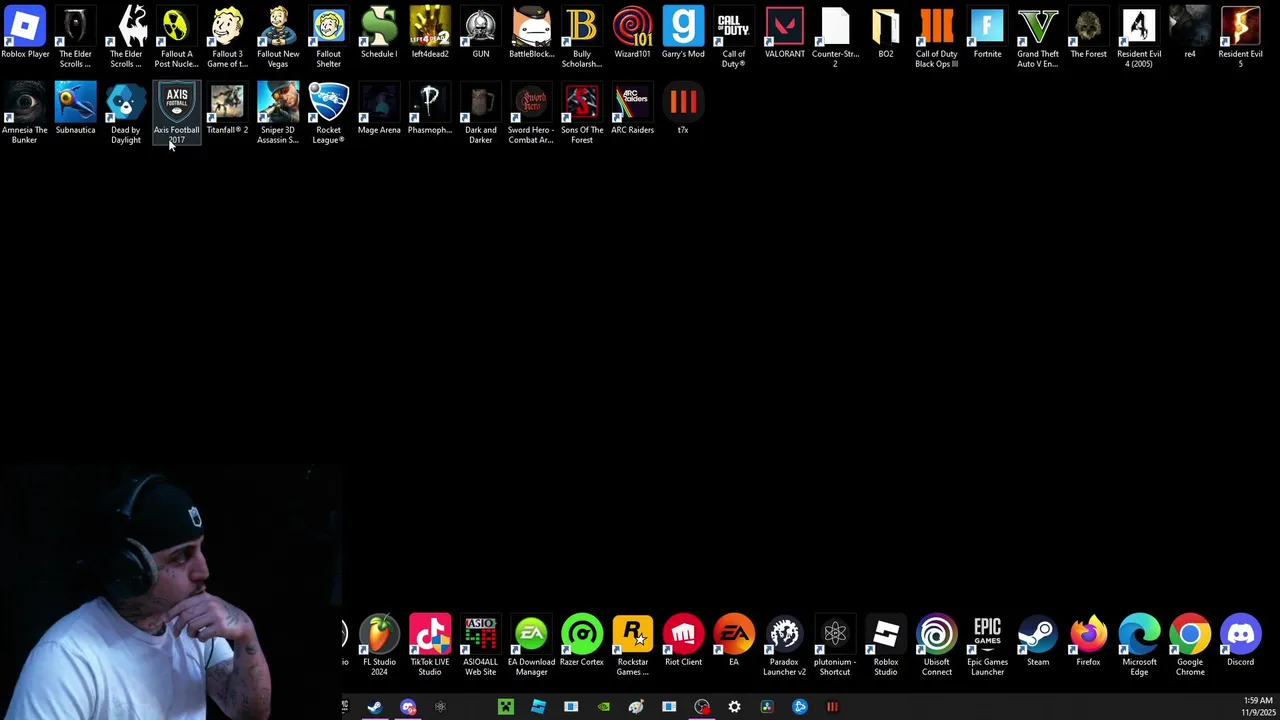
Task: Open the Settings gear on the taskbar
Action: (x=734, y=707)
